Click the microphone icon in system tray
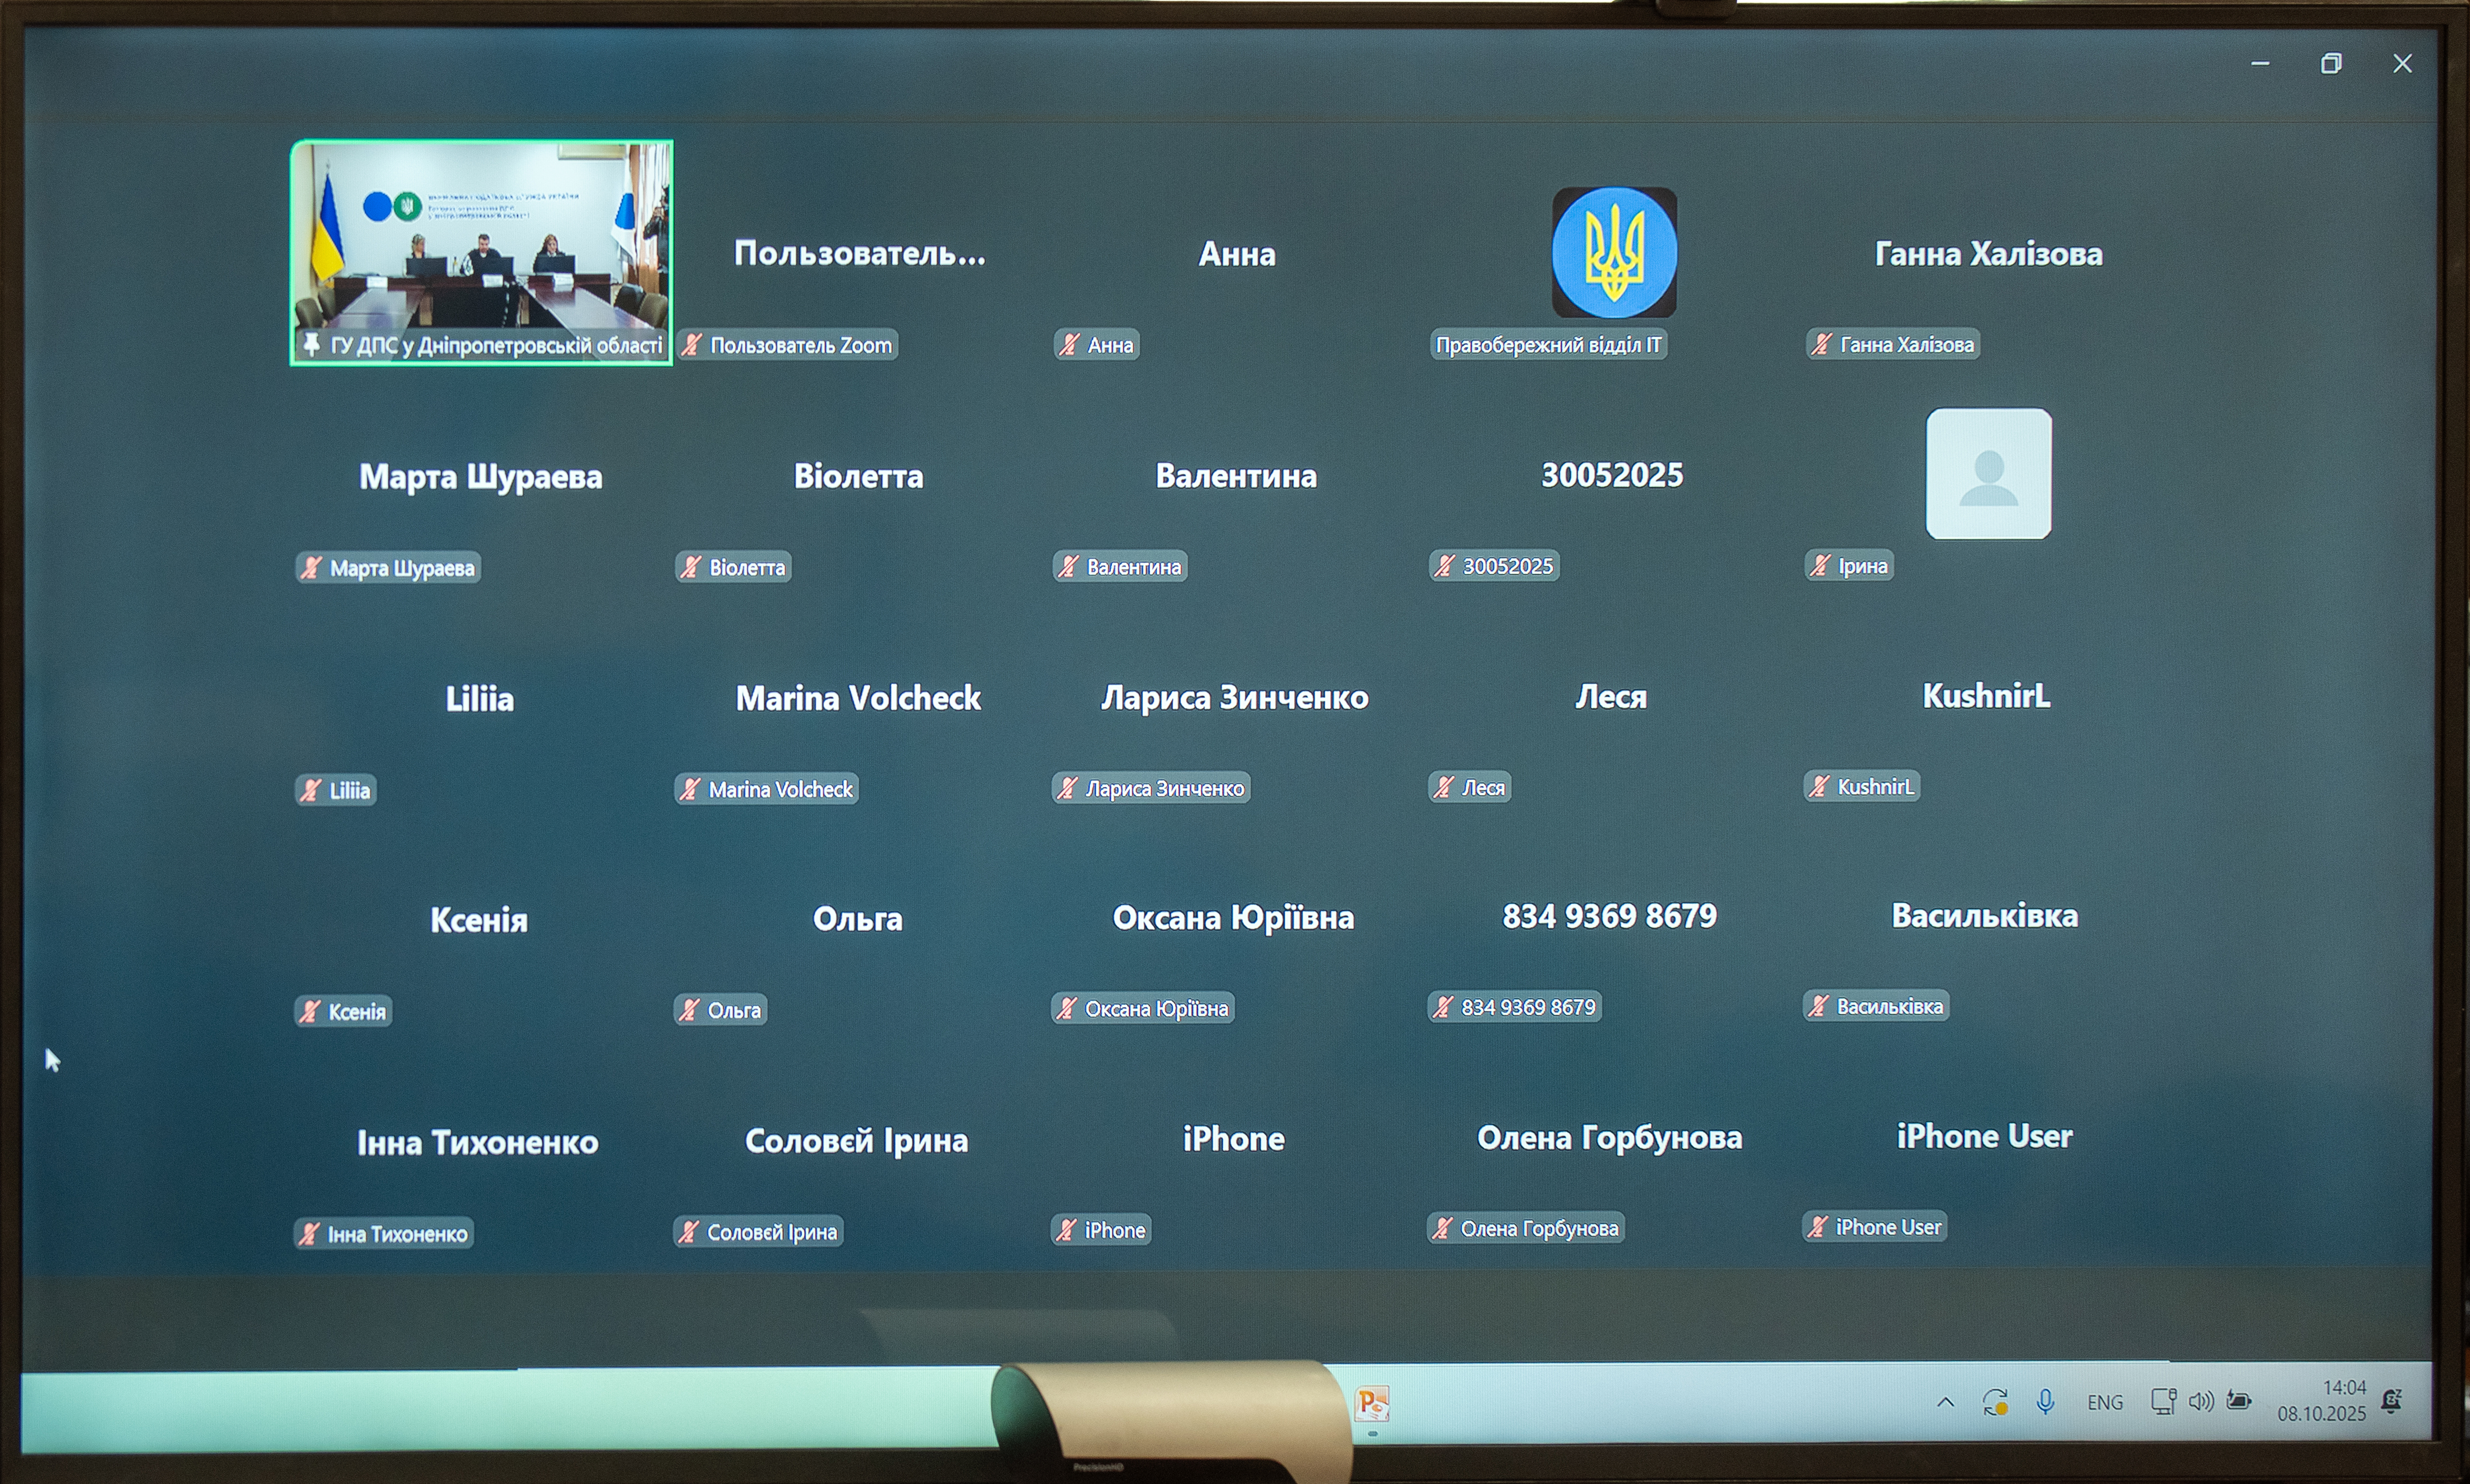The width and height of the screenshot is (2470, 1484). (2045, 1402)
